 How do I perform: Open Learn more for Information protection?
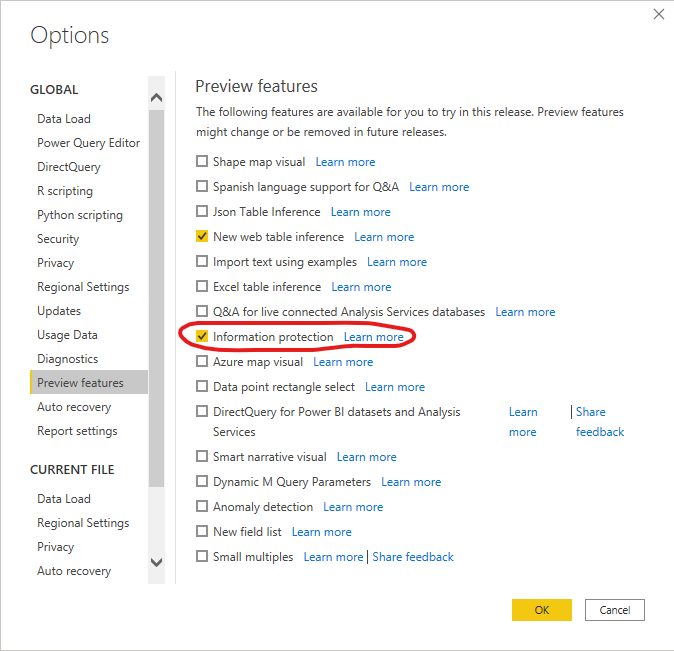click(374, 337)
